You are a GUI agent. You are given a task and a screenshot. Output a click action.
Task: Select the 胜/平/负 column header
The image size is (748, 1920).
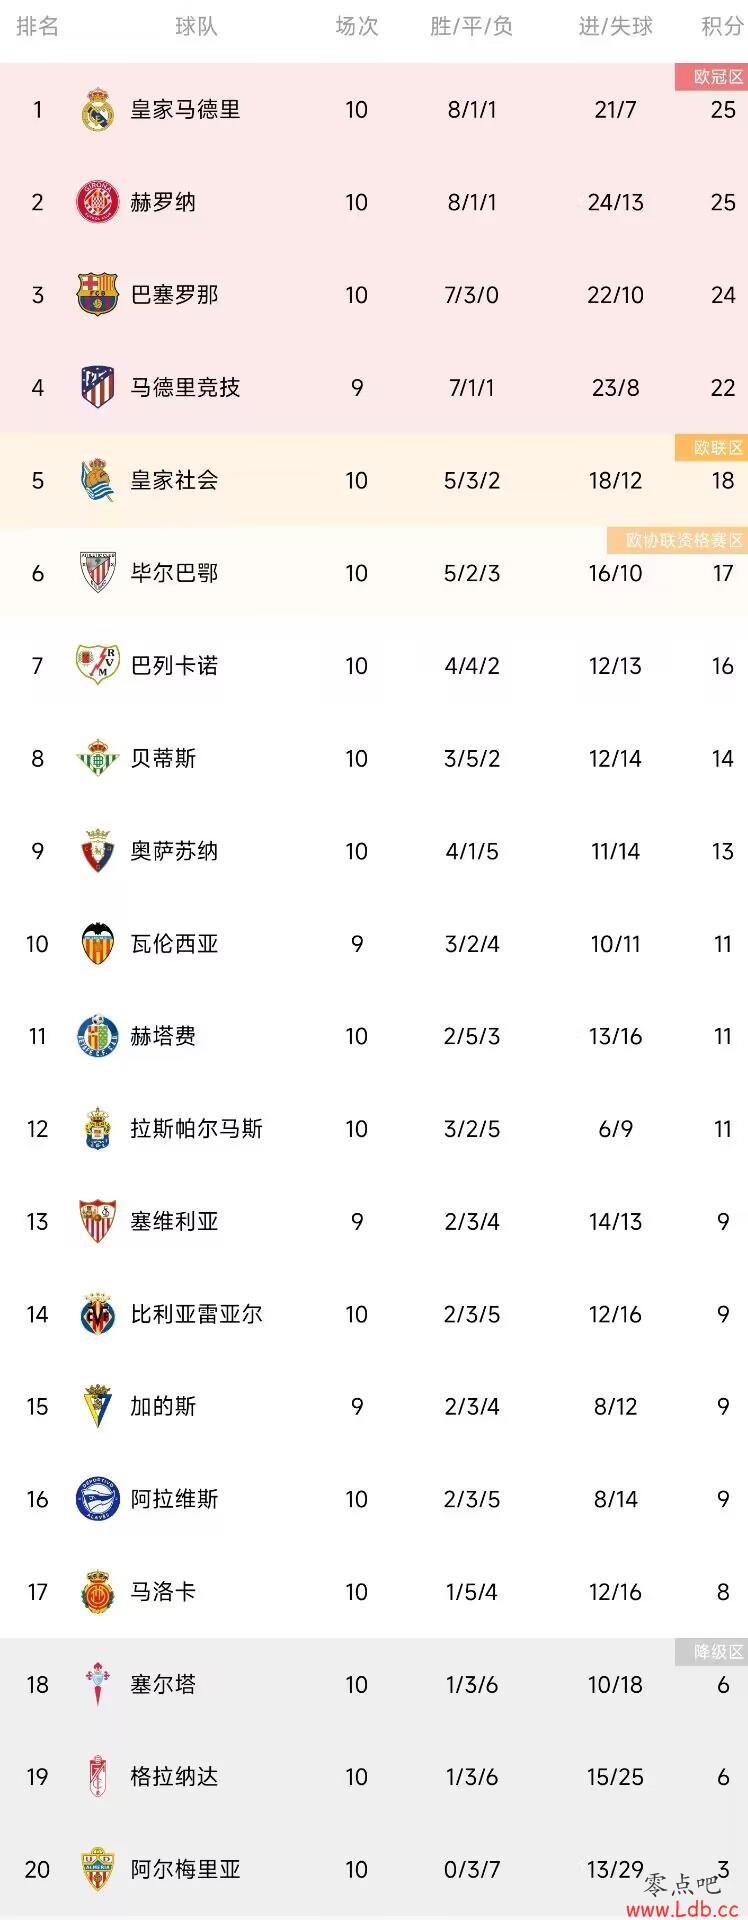click(x=472, y=27)
